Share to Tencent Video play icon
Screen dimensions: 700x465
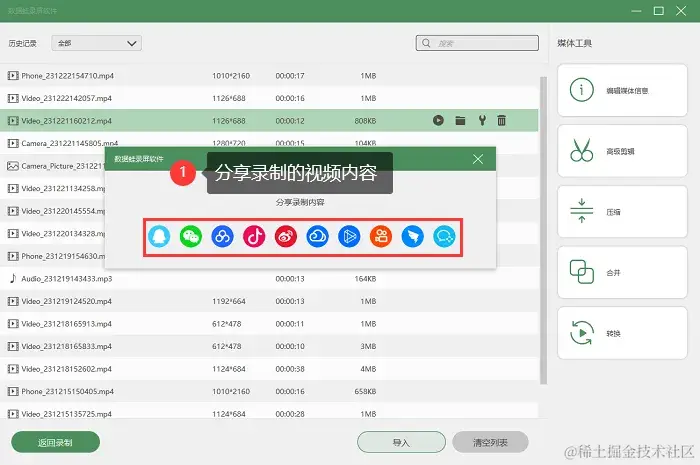pyautogui.click(x=349, y=237)
